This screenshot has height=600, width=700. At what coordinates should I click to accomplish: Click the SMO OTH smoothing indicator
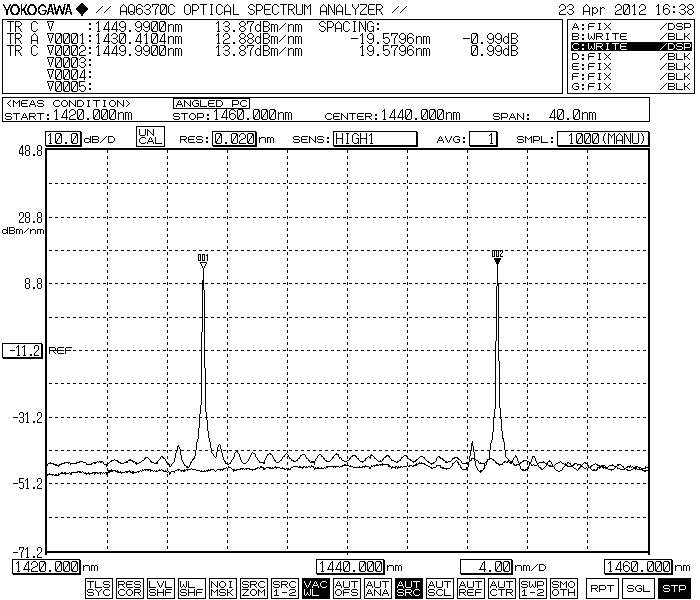563,588
